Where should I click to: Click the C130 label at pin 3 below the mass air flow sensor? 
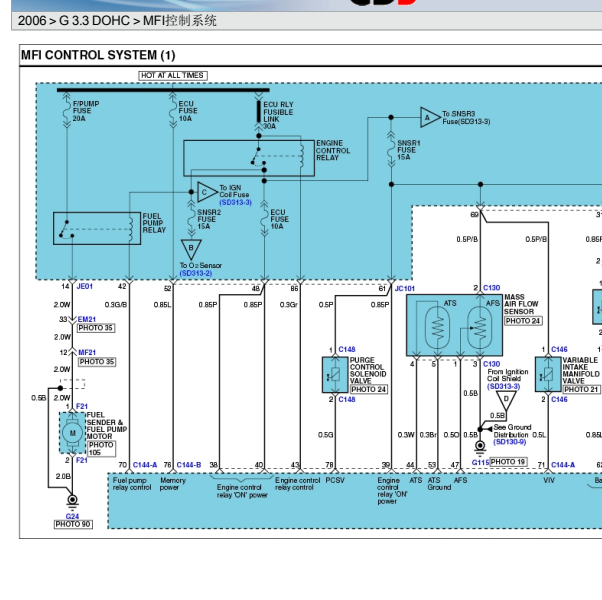(x=491, y=364)
